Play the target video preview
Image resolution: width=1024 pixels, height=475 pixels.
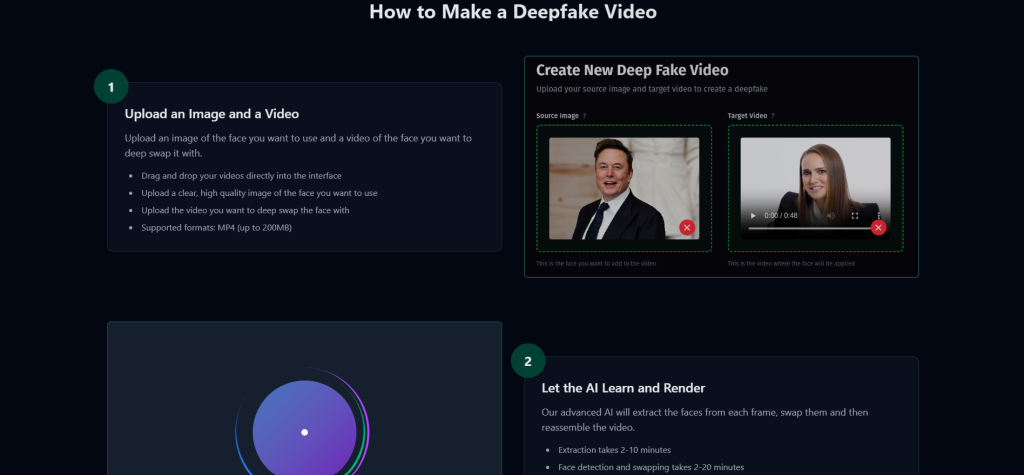[x=753, y=216]
